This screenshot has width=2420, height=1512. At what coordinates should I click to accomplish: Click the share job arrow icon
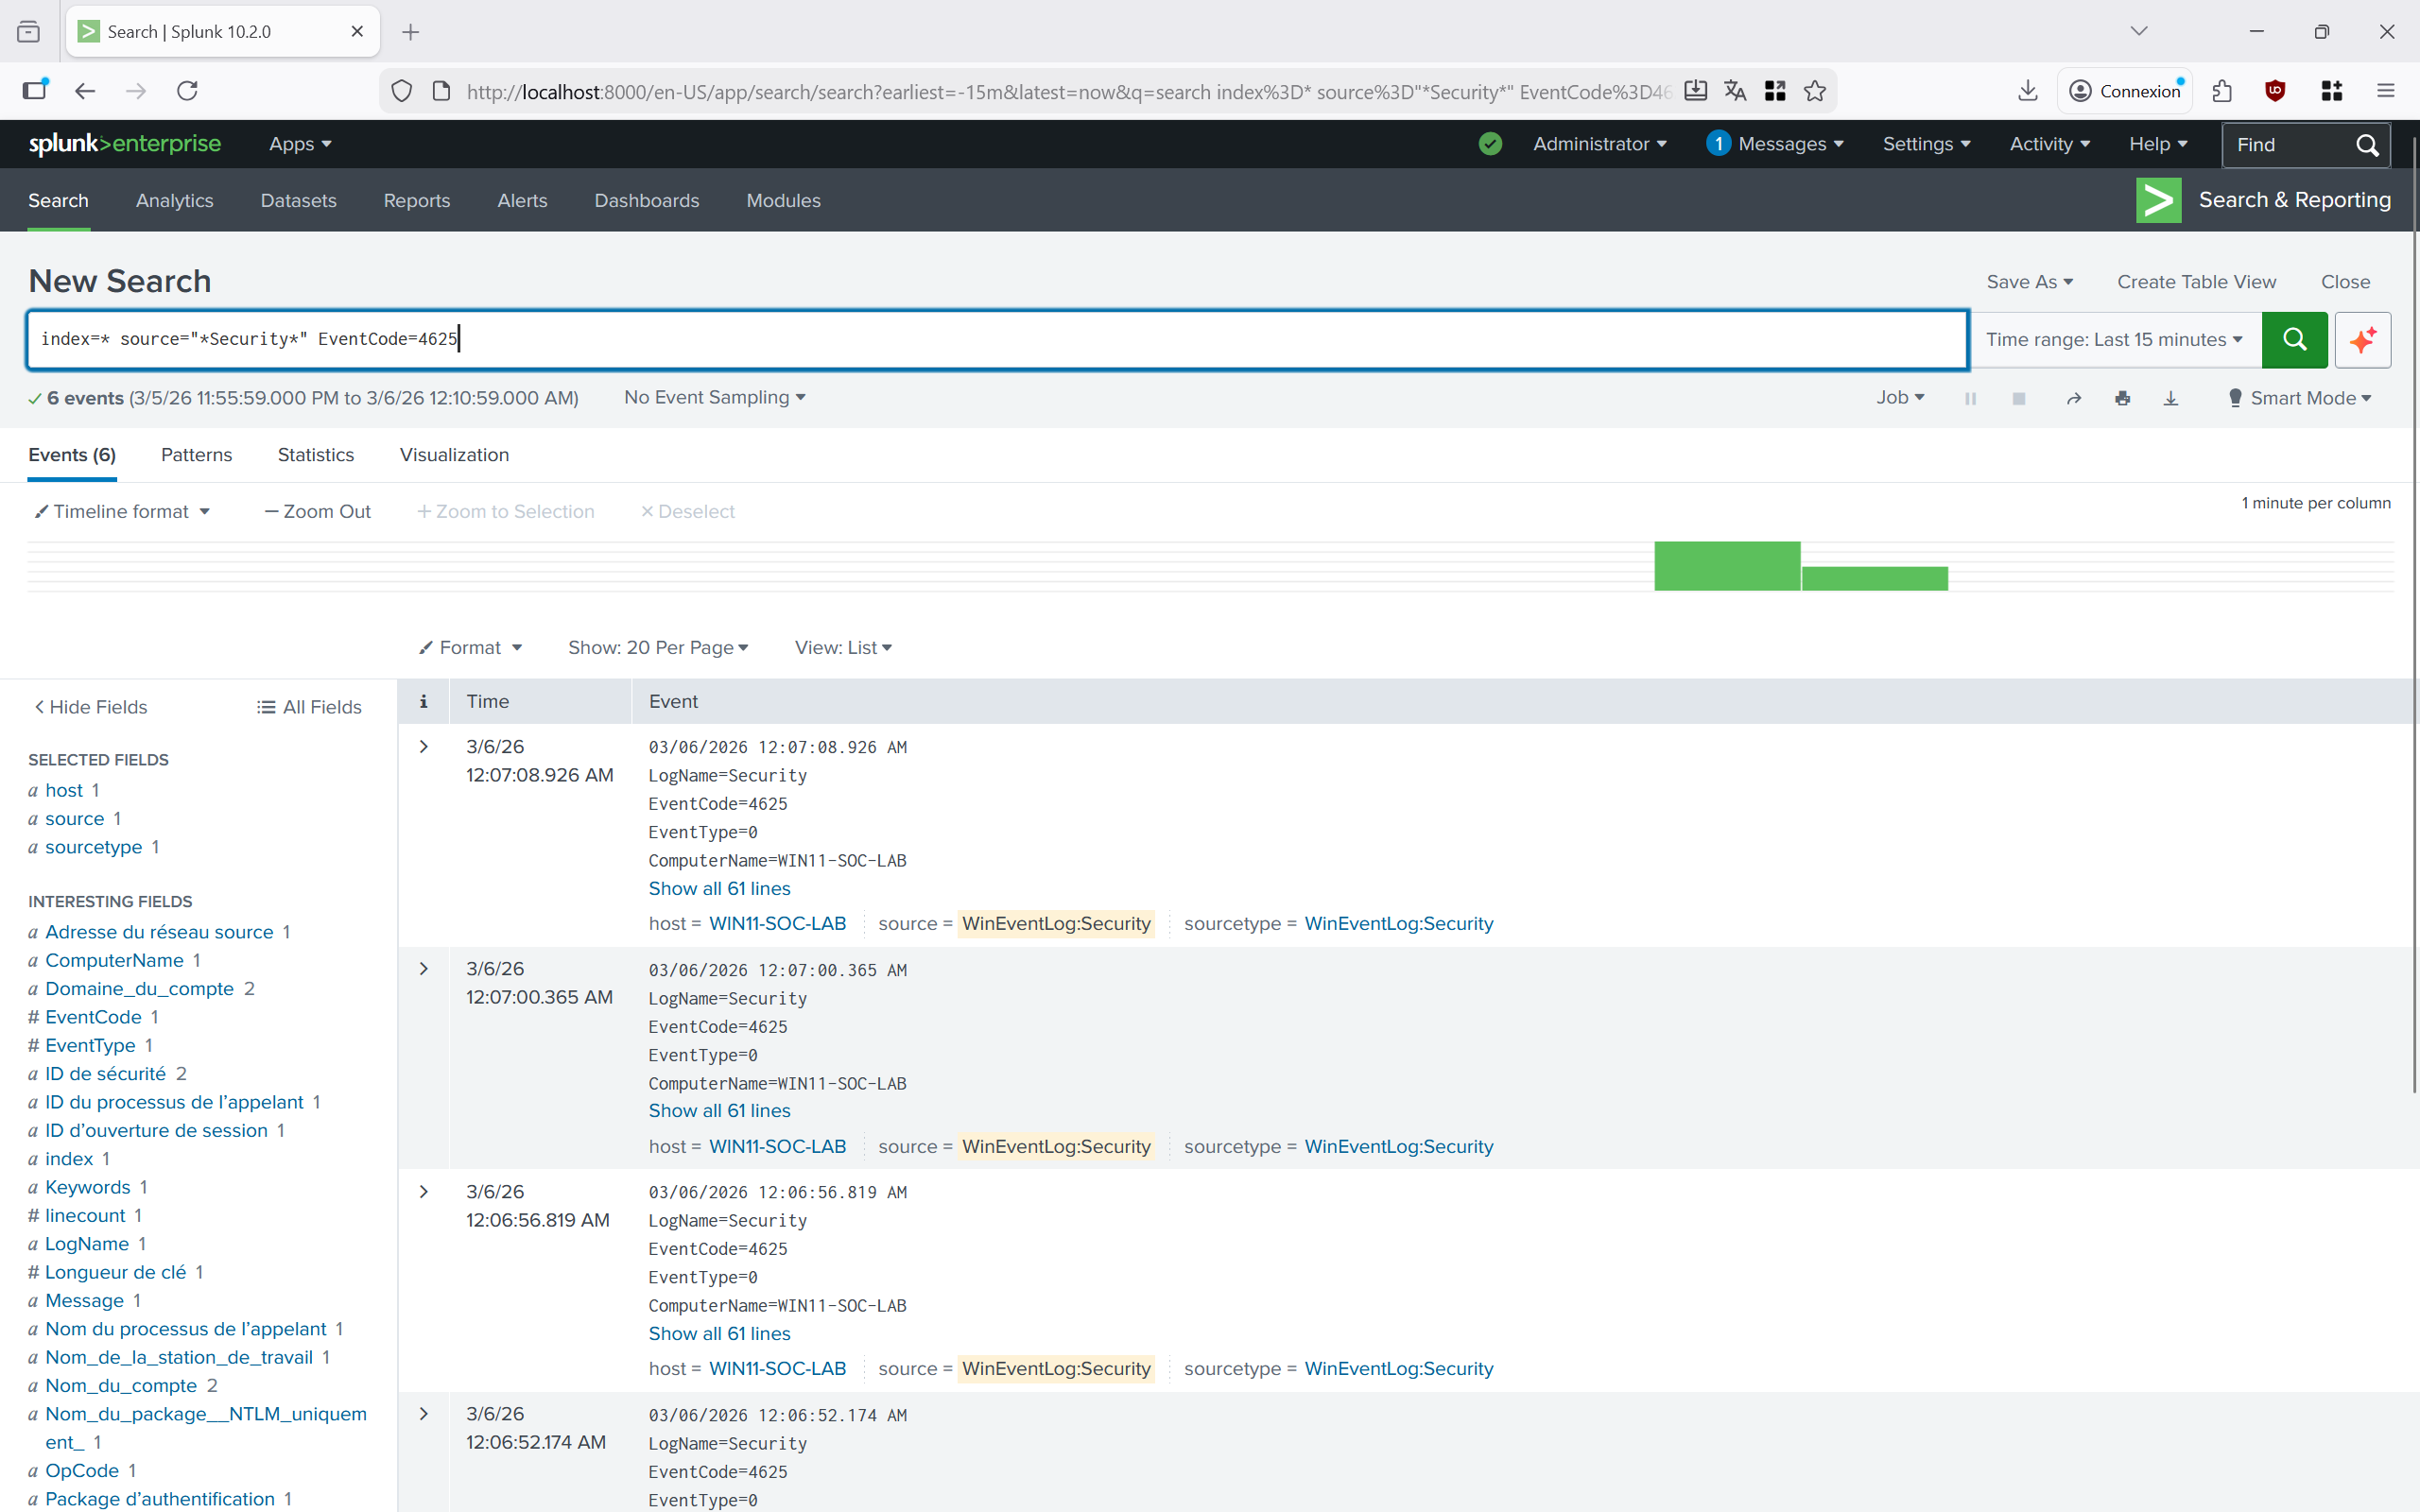click(x=2073, y=398)
